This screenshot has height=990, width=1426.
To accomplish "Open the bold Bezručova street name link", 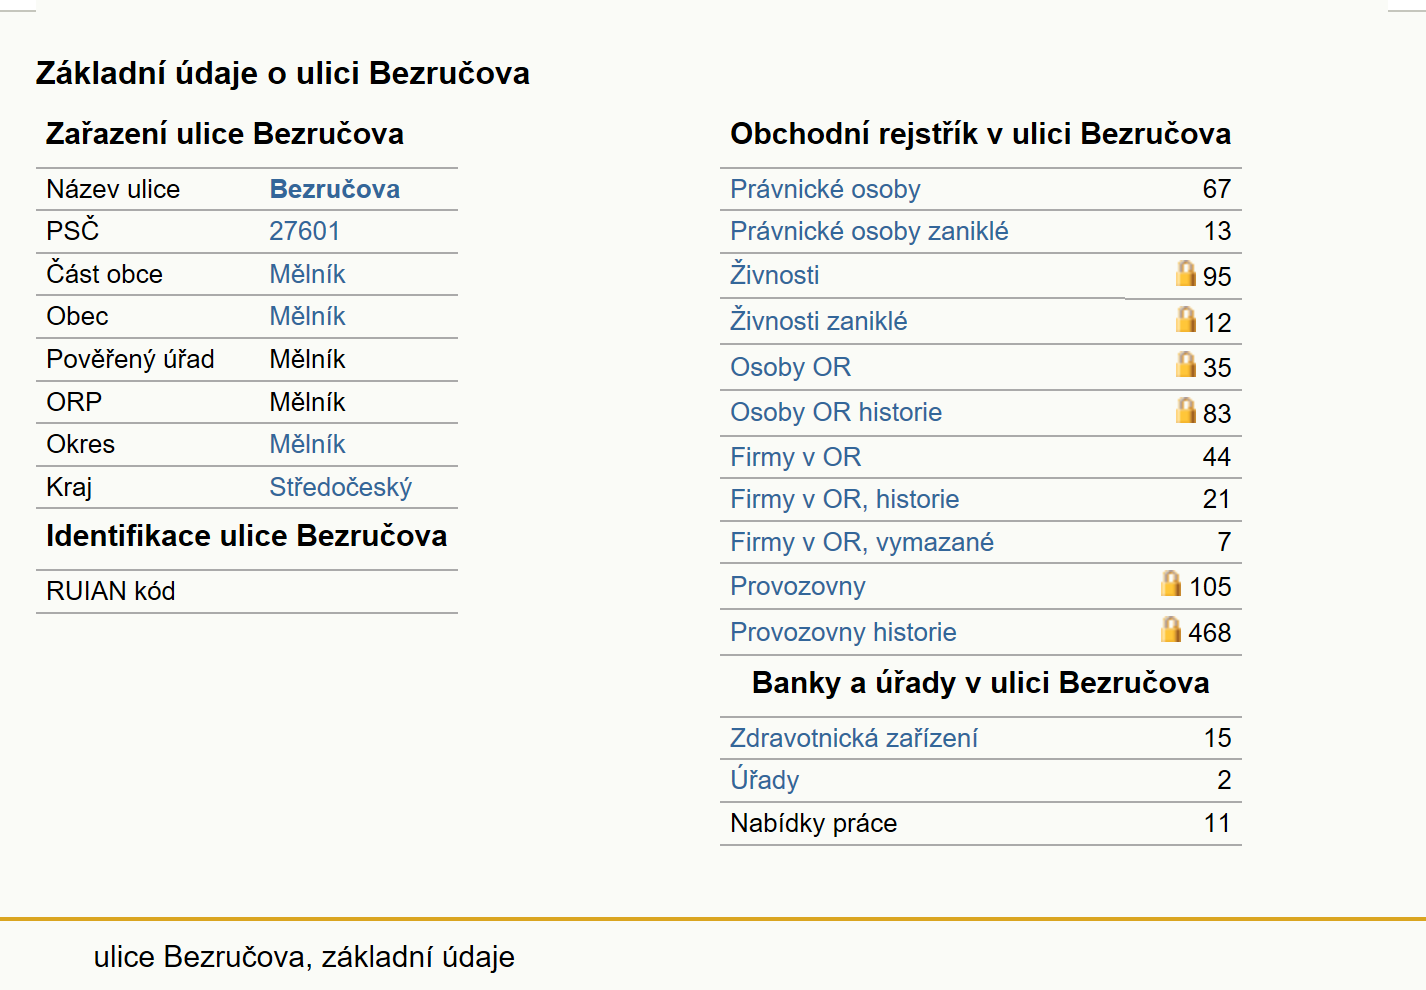I will pyautogui.click(x=334, y=189).
